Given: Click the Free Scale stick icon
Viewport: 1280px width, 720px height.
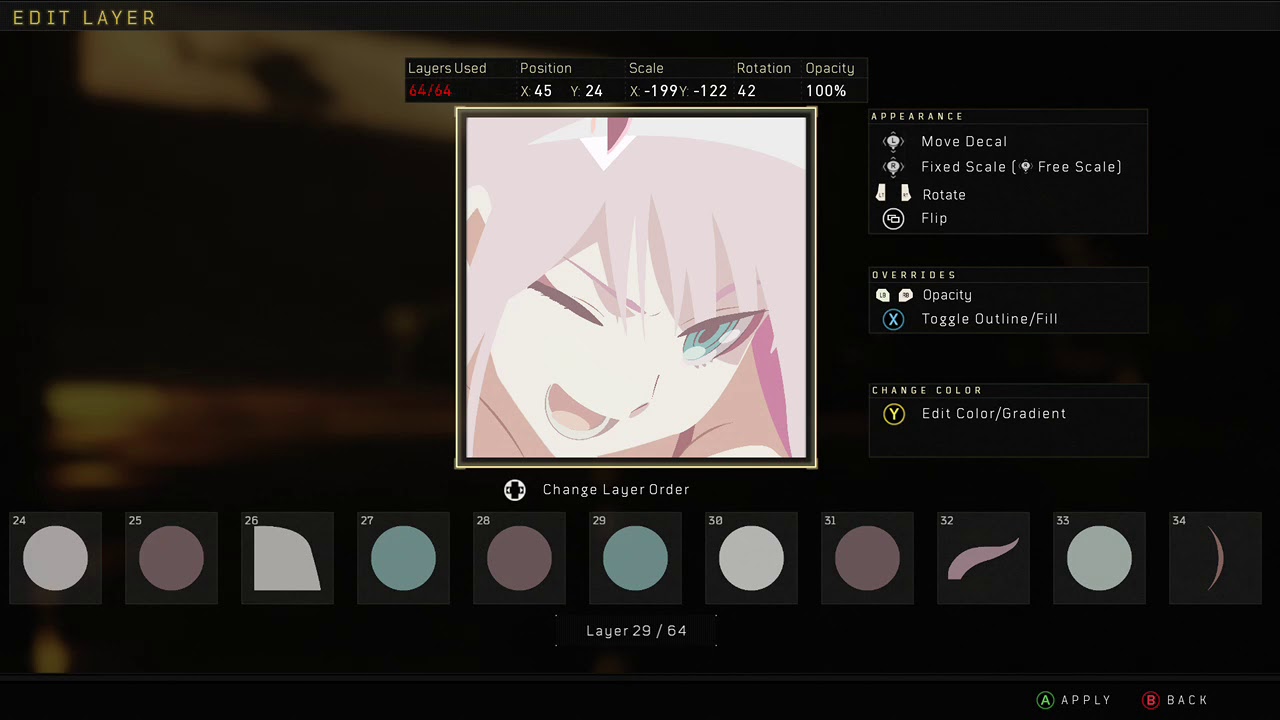Looking at the screenshot, I should [x=1025, y=167].
